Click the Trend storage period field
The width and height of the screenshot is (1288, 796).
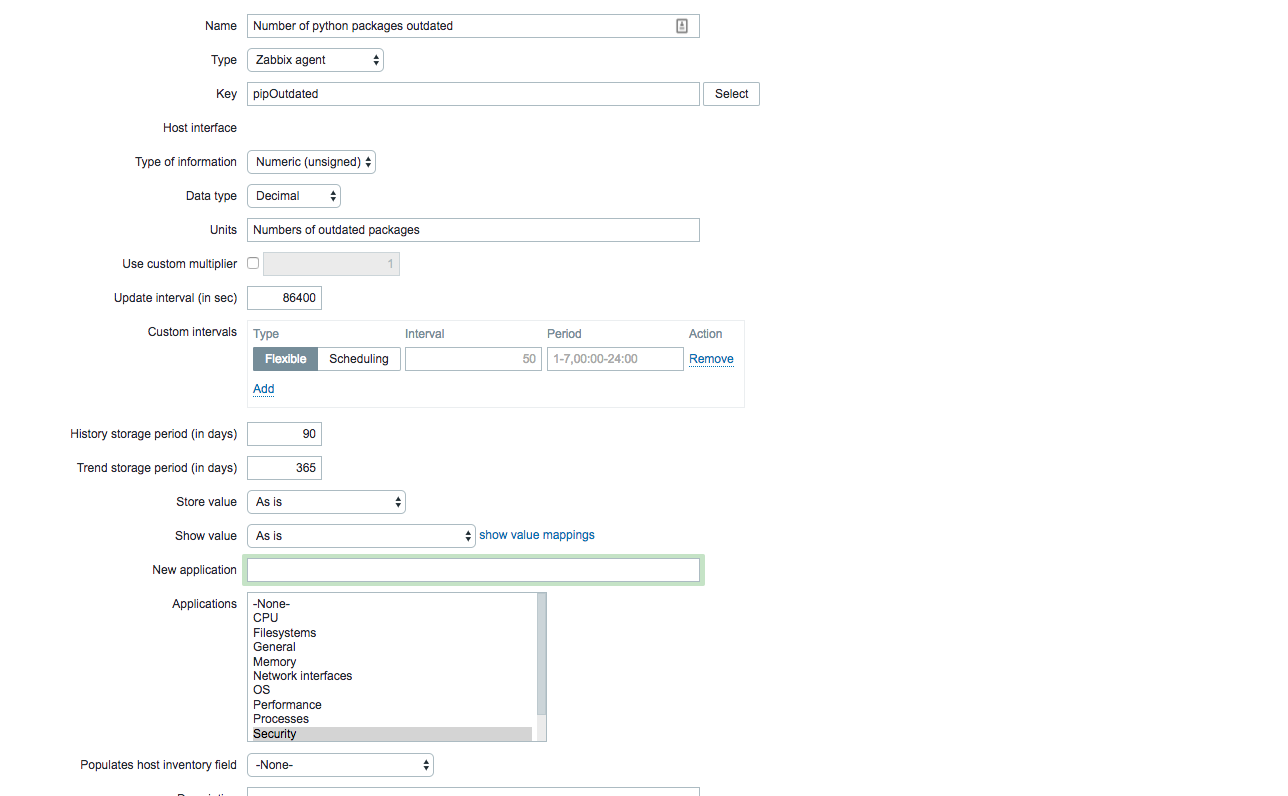click(284, 468)
